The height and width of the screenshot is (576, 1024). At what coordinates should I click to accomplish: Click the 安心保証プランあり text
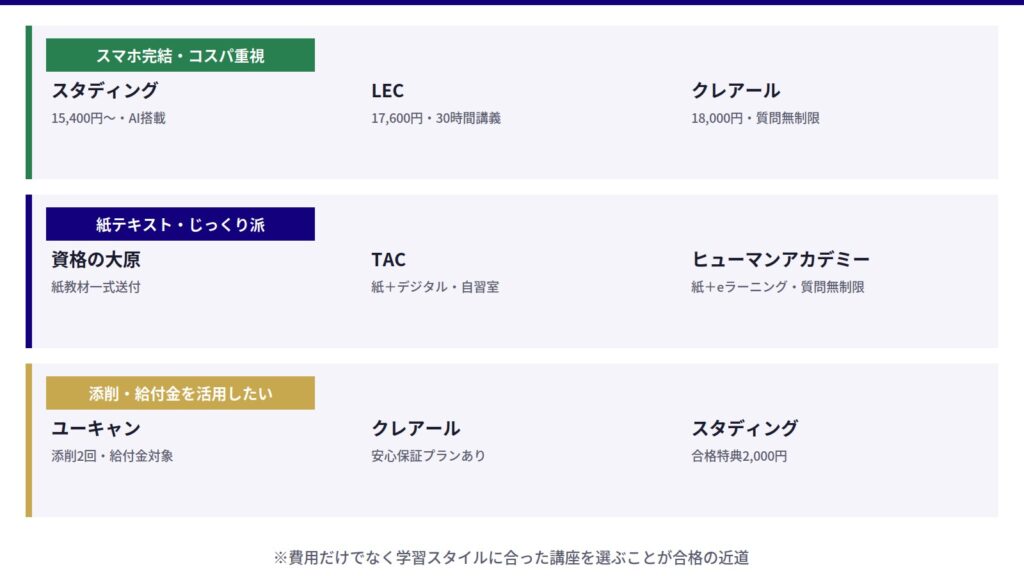(428, 456)
